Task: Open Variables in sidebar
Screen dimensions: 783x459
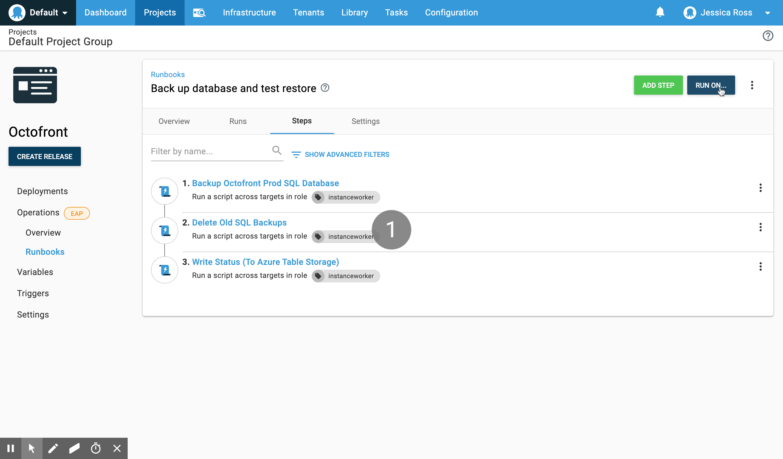Action: pyautogui.click(x=35, y=272)
